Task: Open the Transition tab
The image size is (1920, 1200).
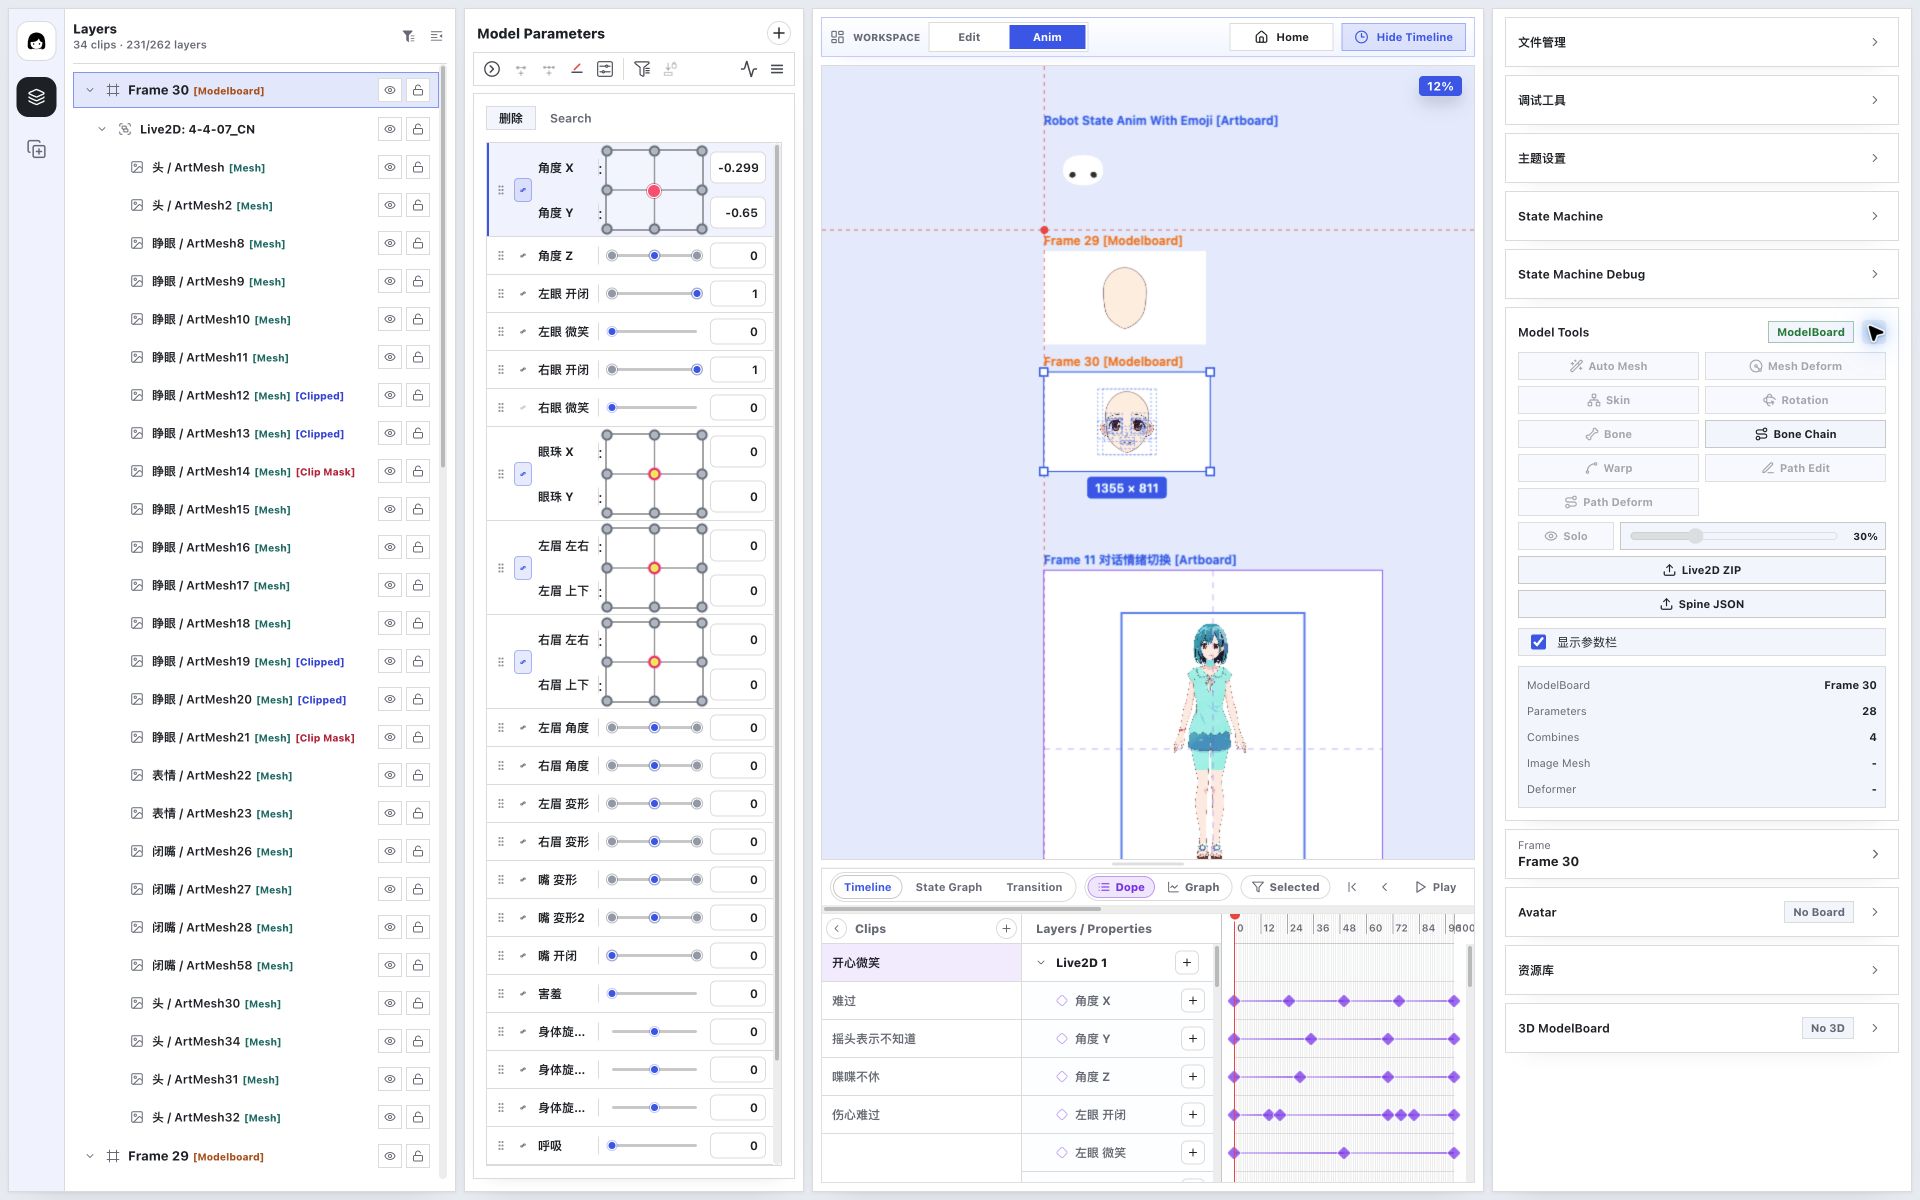Action: click(1034, 887)
